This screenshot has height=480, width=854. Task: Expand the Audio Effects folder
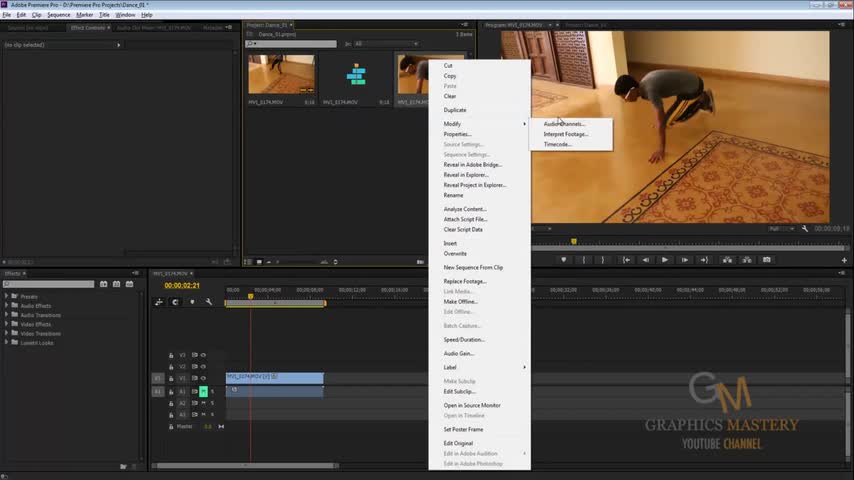(x=7, y=306)
